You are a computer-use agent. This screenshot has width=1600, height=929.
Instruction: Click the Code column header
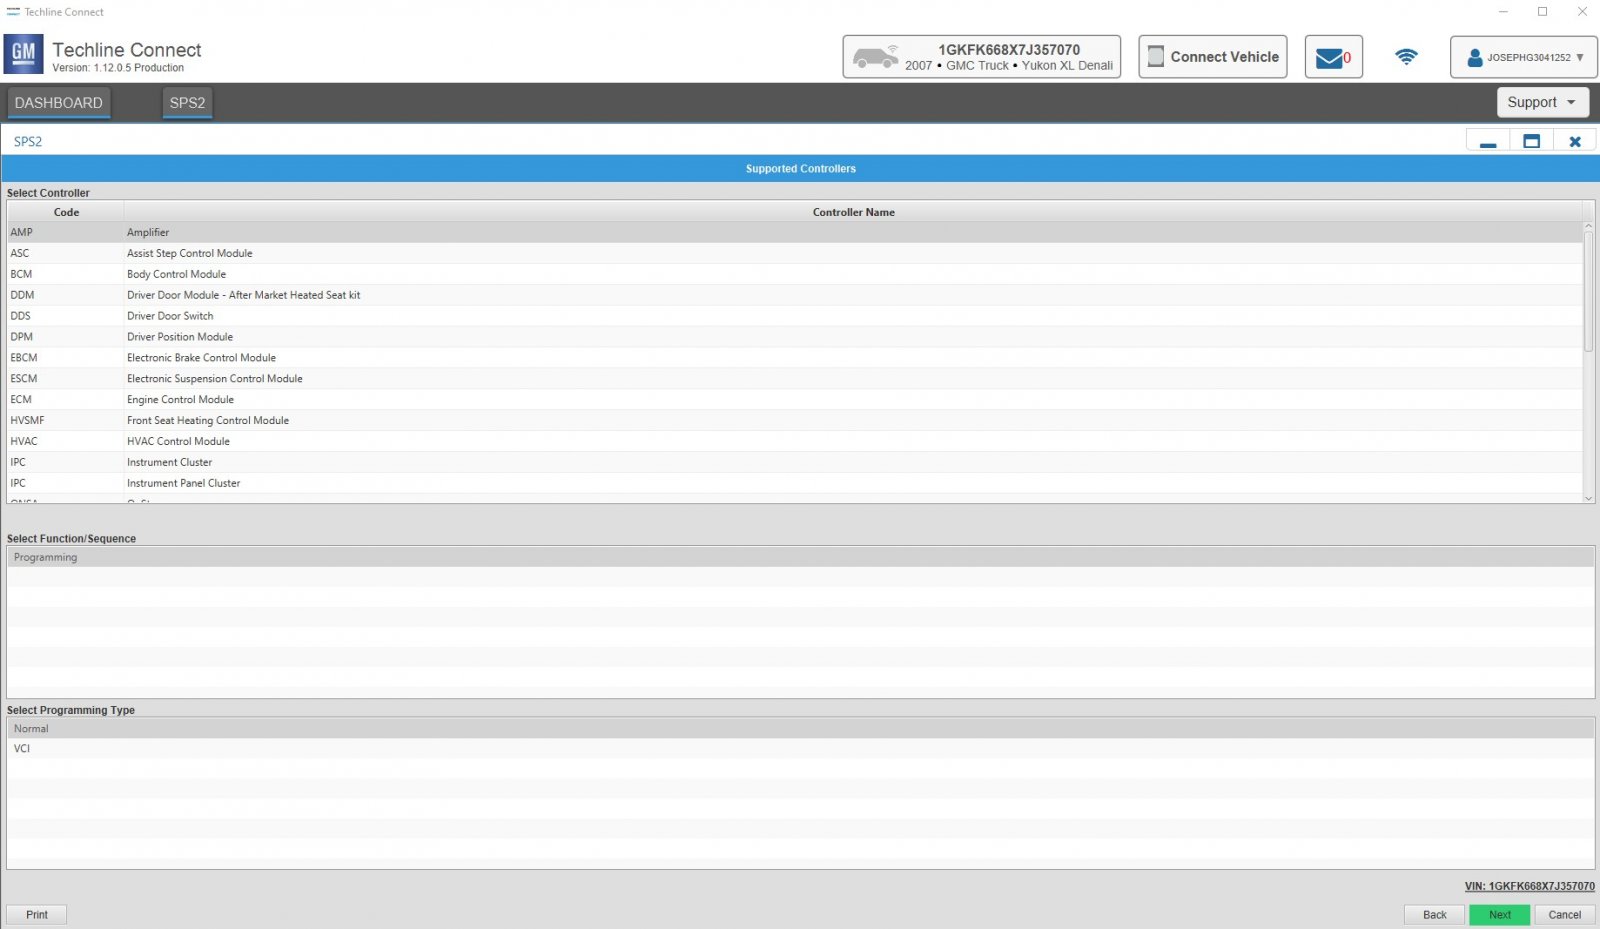pyautogui.click(x=66, y=212)
